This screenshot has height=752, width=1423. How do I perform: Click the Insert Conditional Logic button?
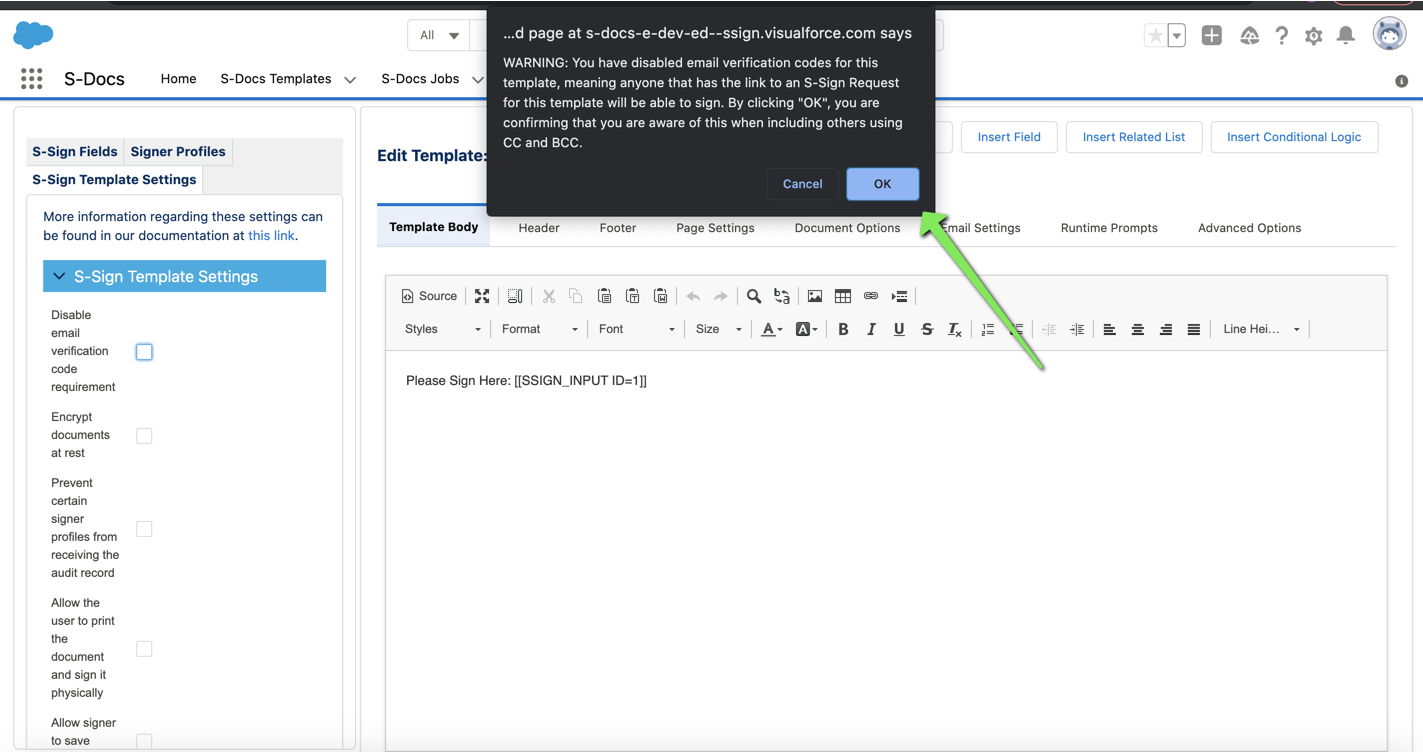point(1294,137)
